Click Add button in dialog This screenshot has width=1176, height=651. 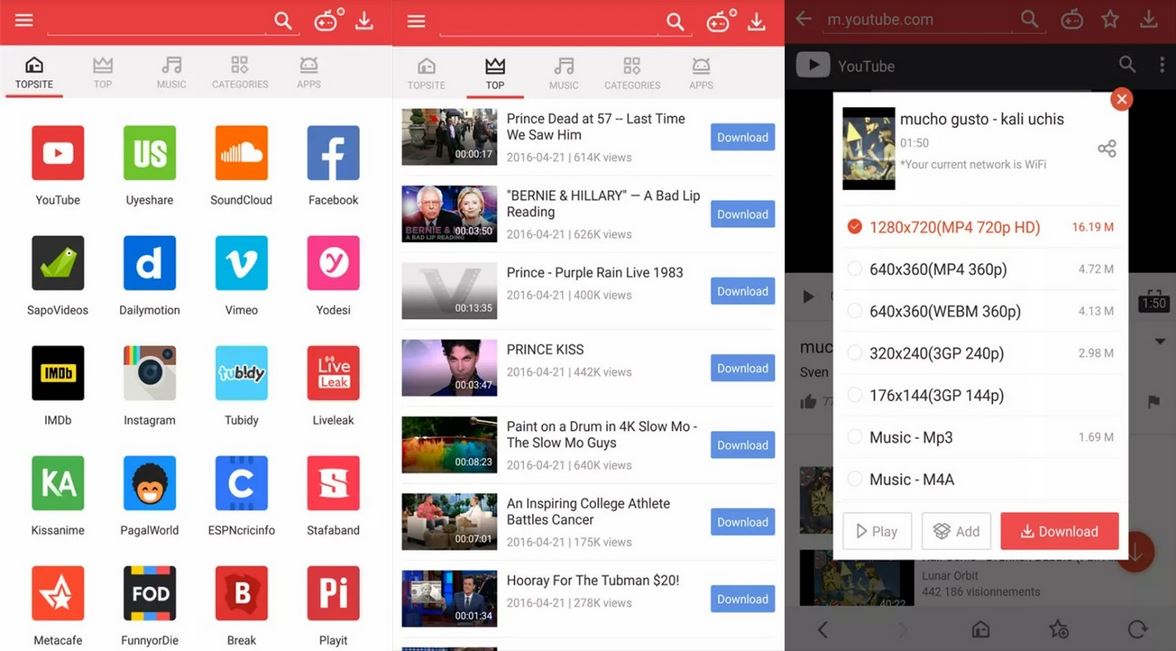pyautogui.click(x=956, y=531)
